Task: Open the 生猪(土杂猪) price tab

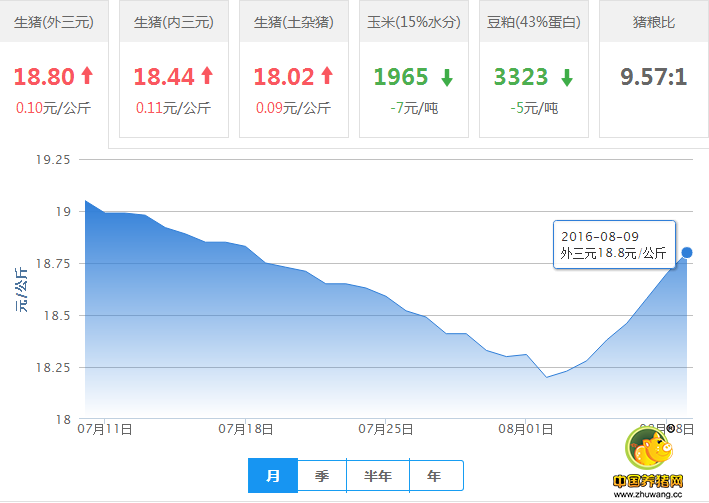Action: [293, 22]
